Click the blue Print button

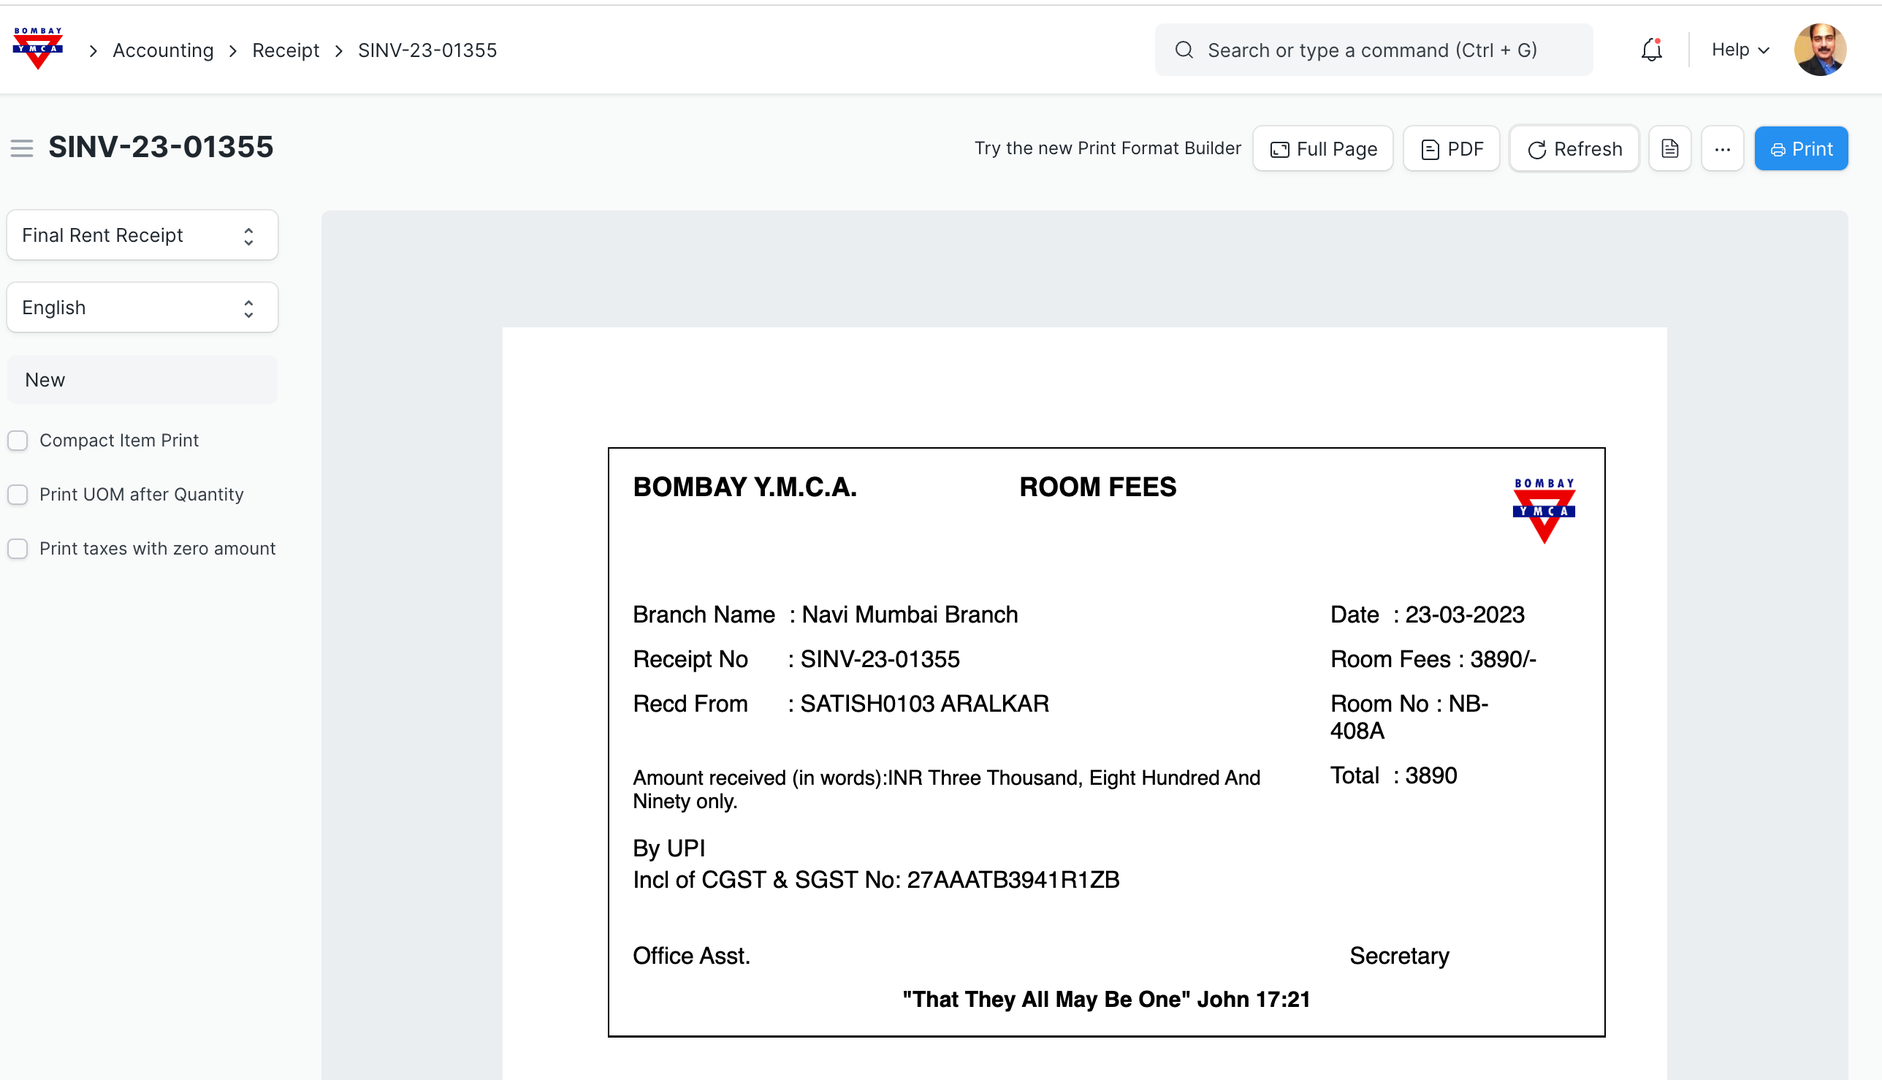[1801, 149]
